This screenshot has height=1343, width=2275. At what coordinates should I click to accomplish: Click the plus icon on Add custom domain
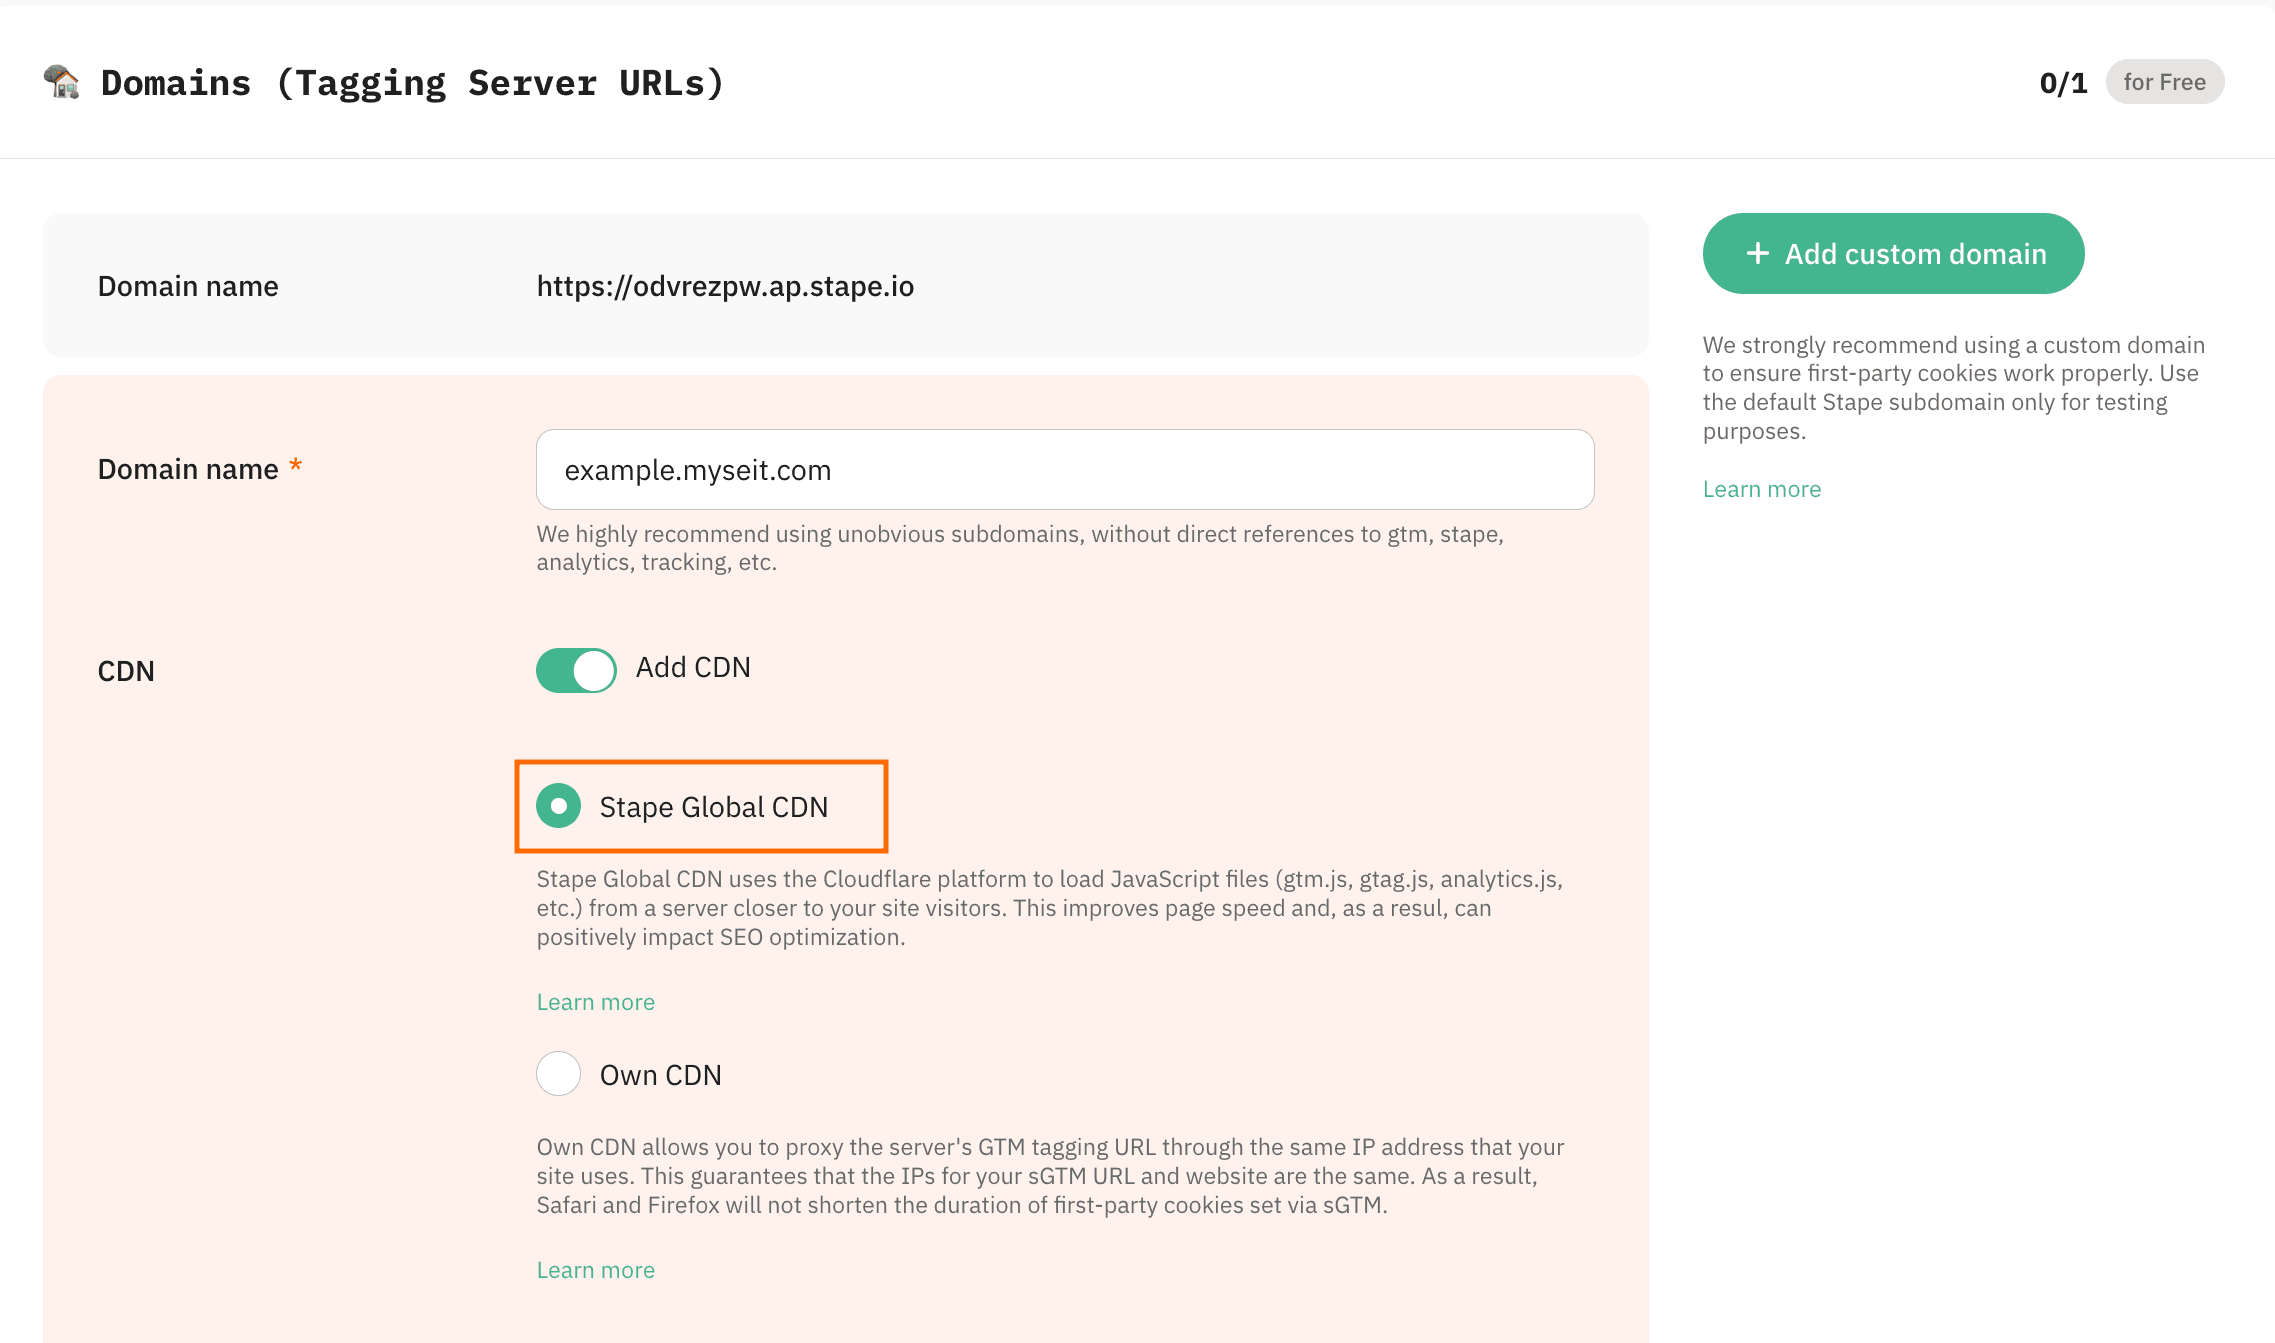pyautogui.click(x=1757, y=254)
